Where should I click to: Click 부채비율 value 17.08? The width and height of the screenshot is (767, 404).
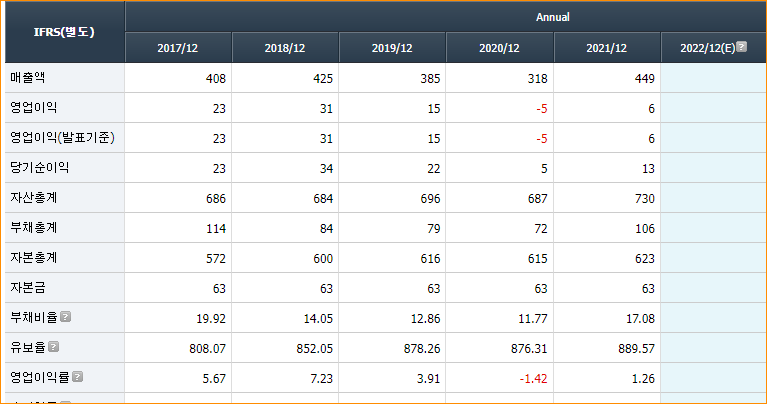point(640,319)
